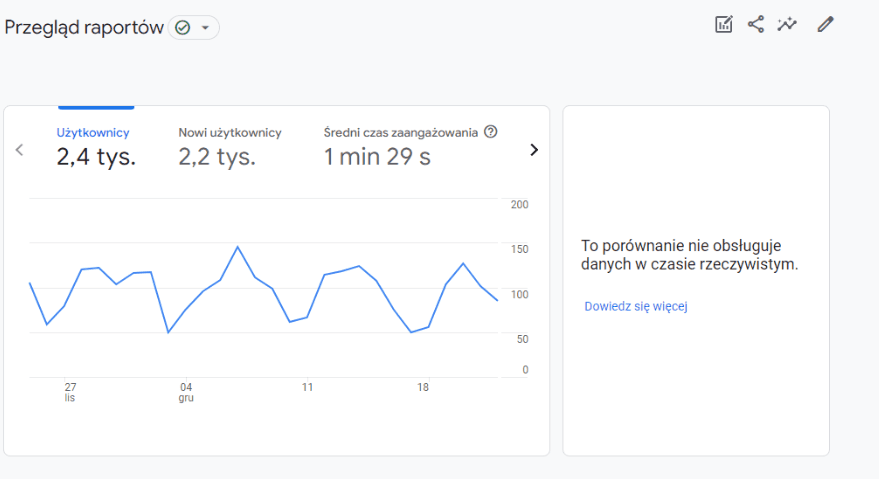Viewport: 879px width, 479px height.
Task: Expand dropdown arrow next to Przegląd raportów
Action: click(205, 28)
